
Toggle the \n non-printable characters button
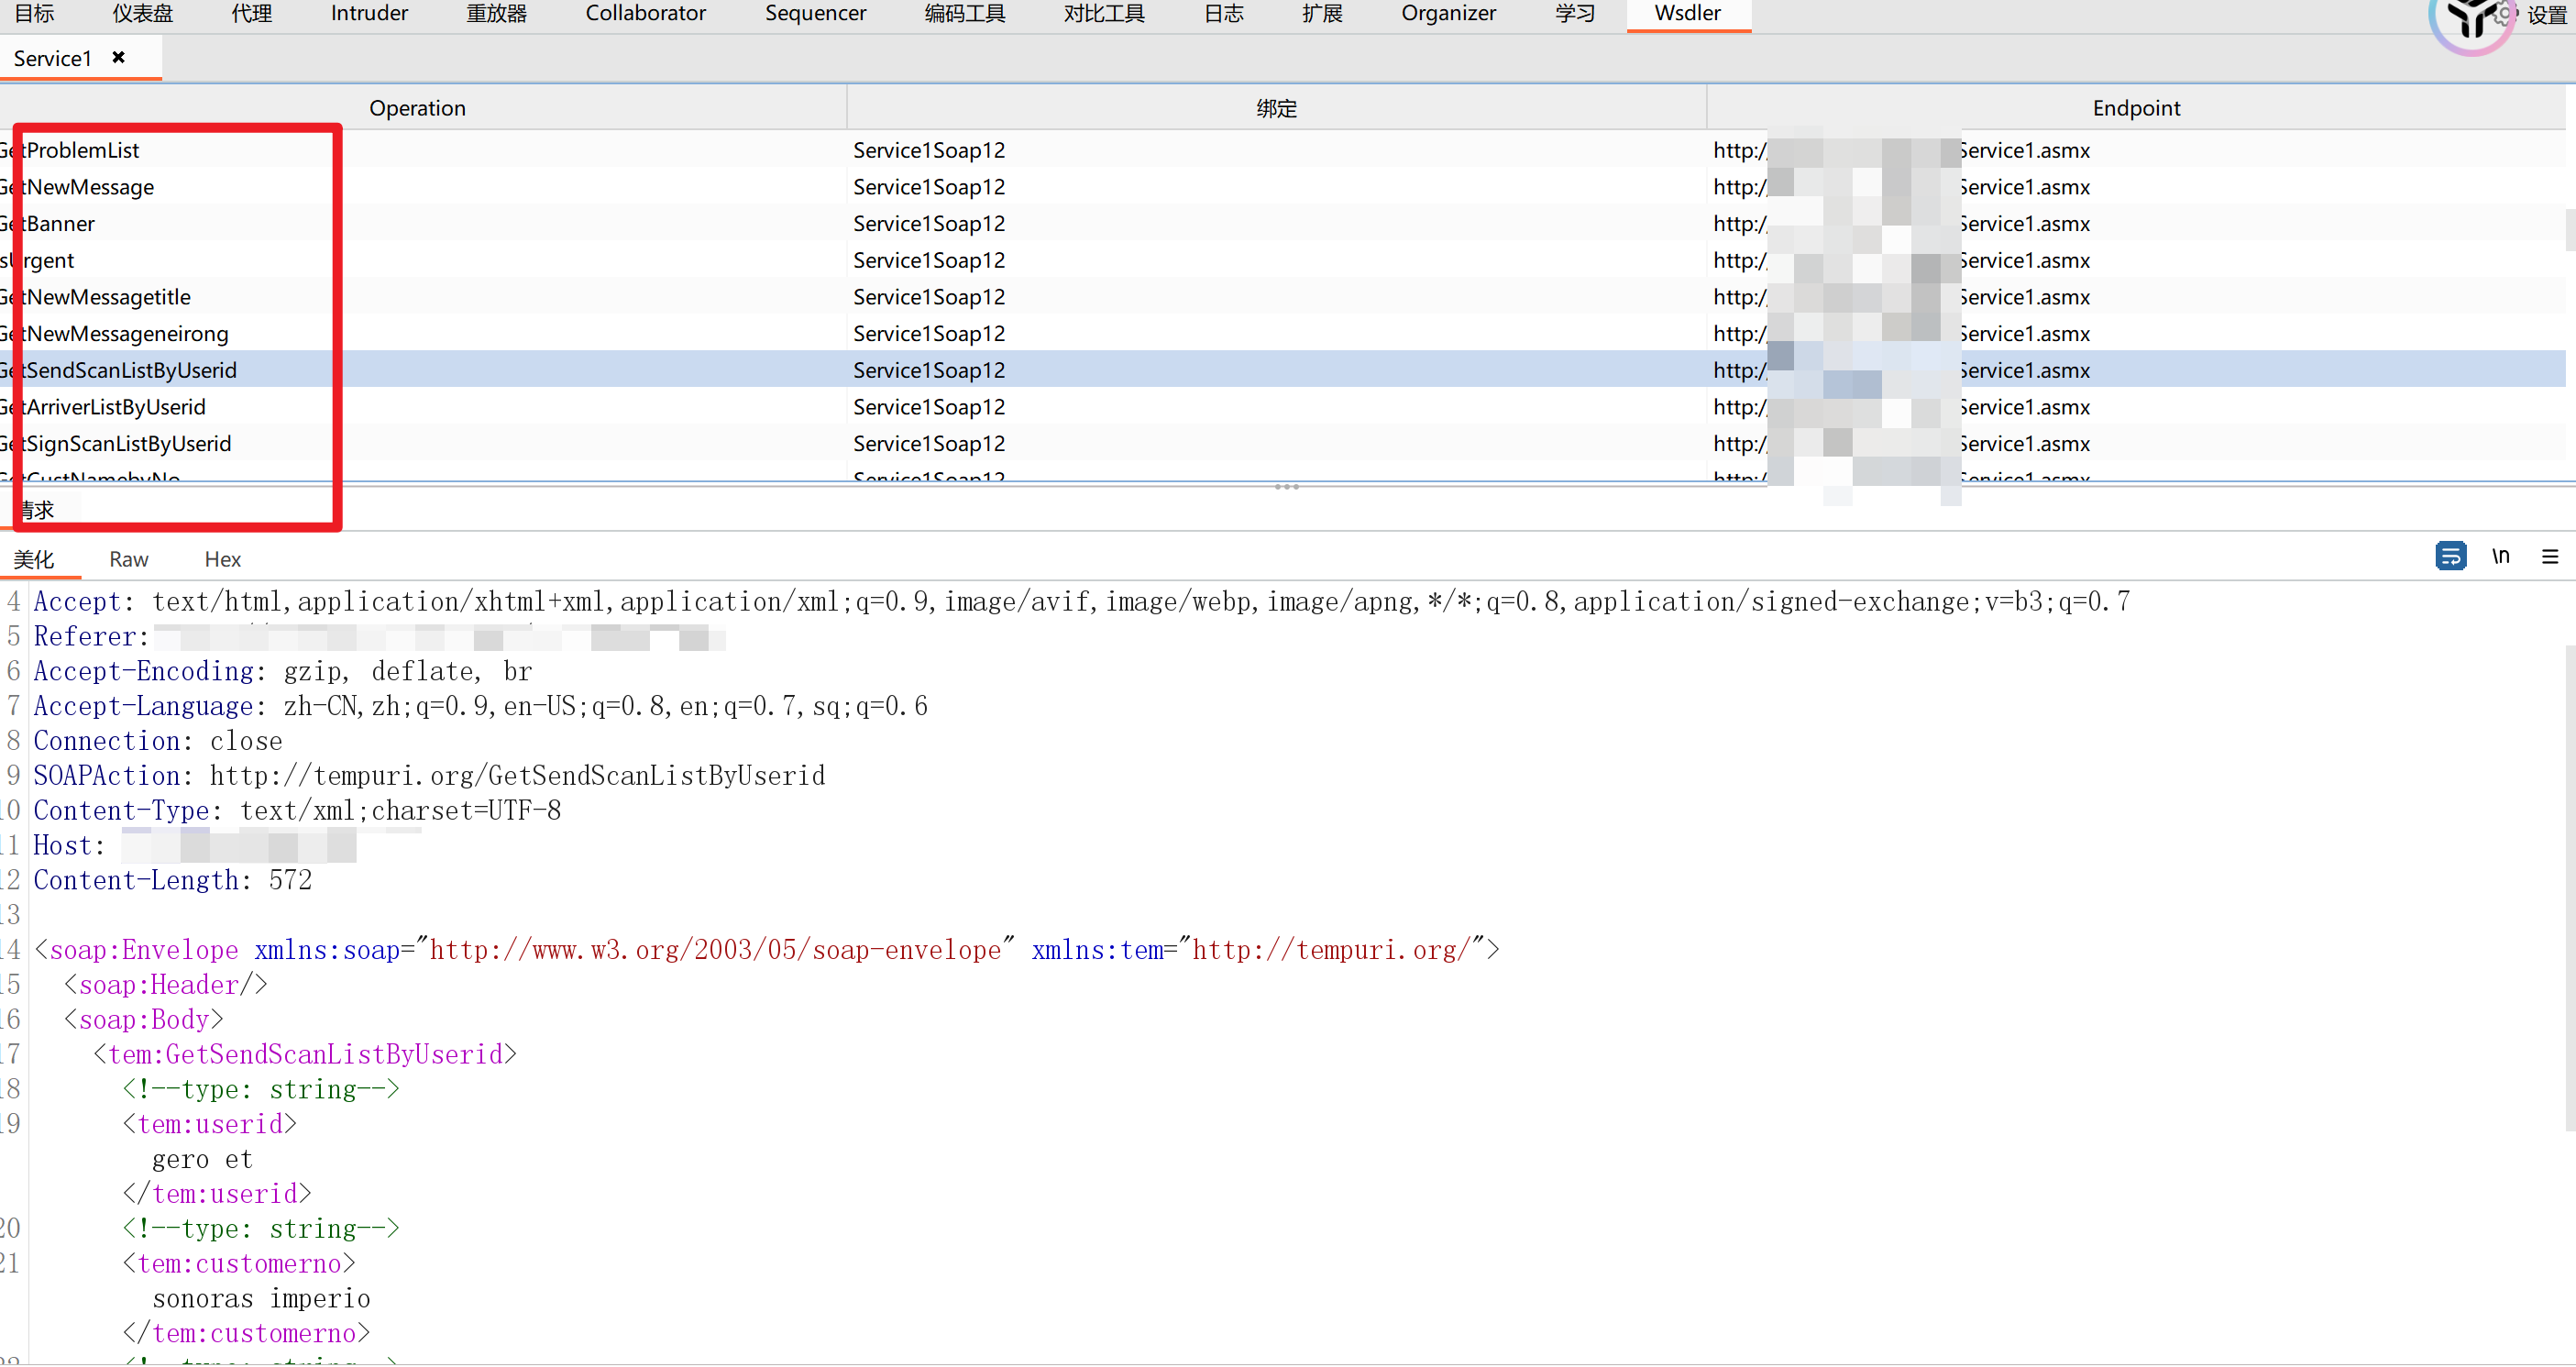pos(2501,556)
